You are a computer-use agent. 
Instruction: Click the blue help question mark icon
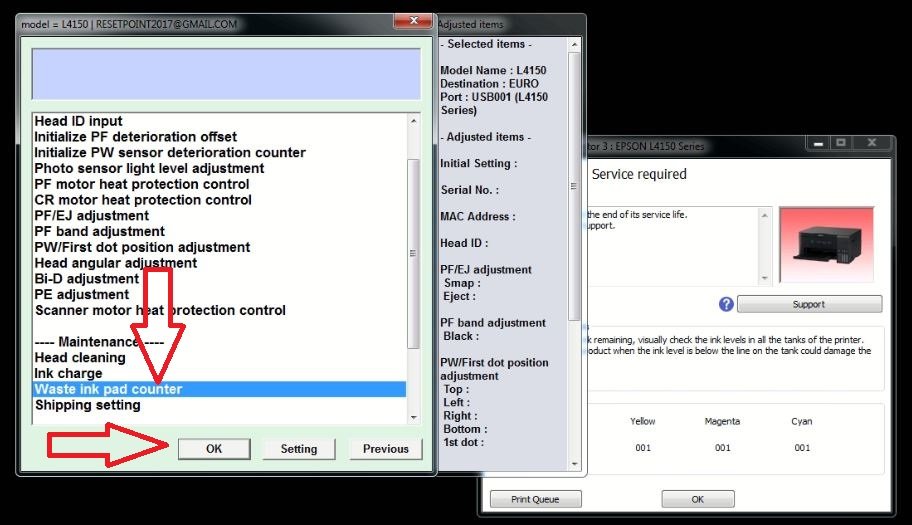(726, 304)
